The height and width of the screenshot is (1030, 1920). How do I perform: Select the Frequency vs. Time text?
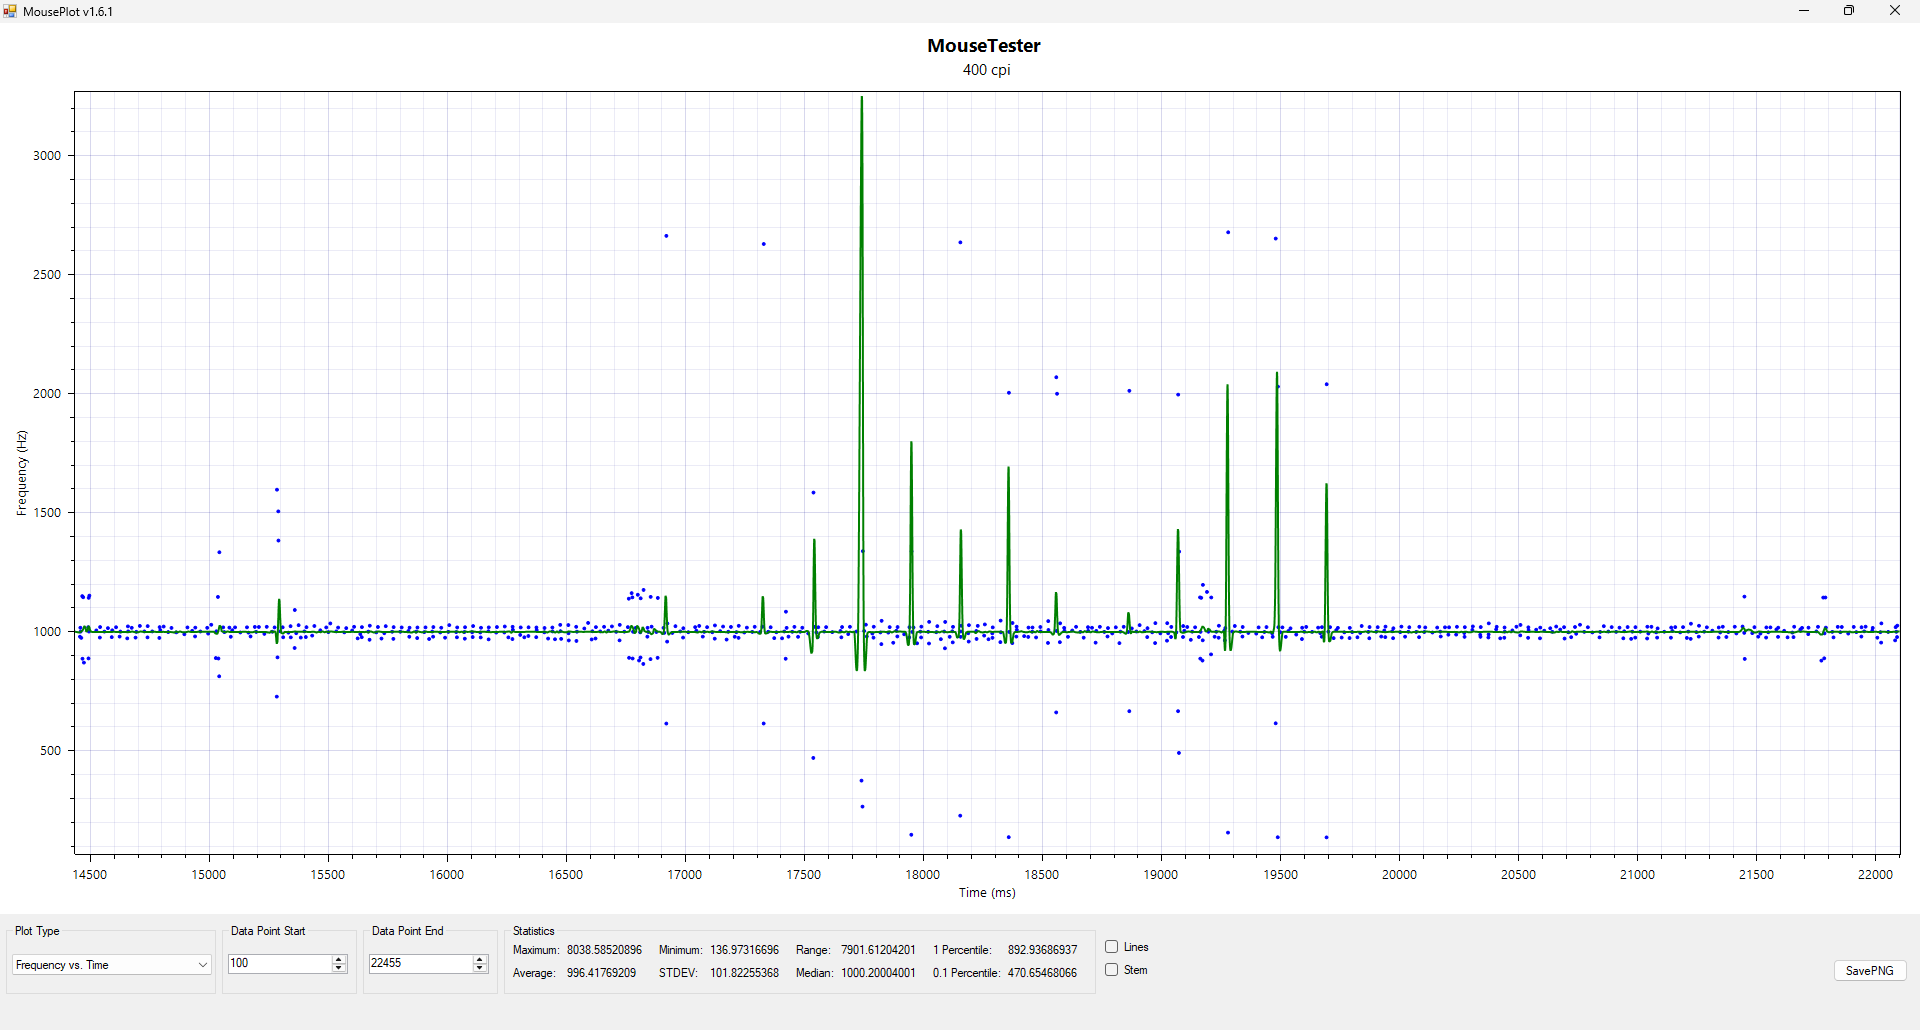62,965
